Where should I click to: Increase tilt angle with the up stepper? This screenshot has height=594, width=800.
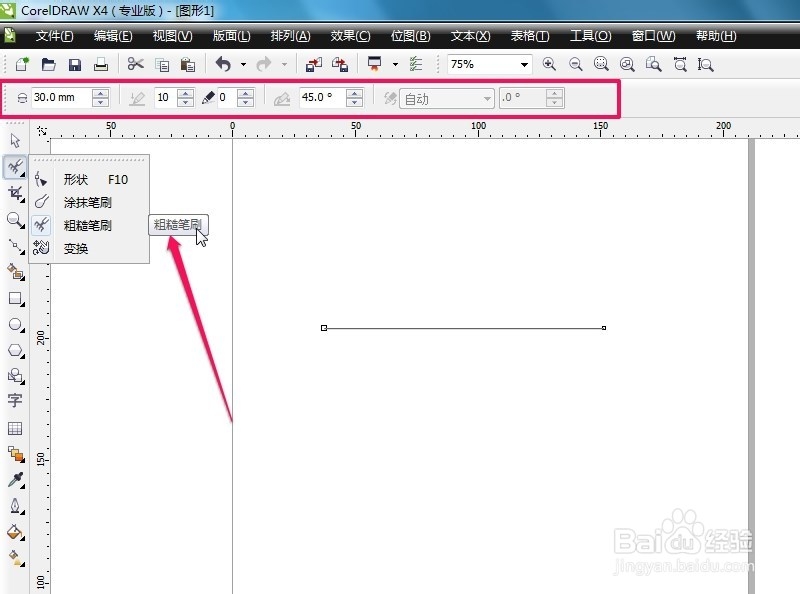[354, 93]
